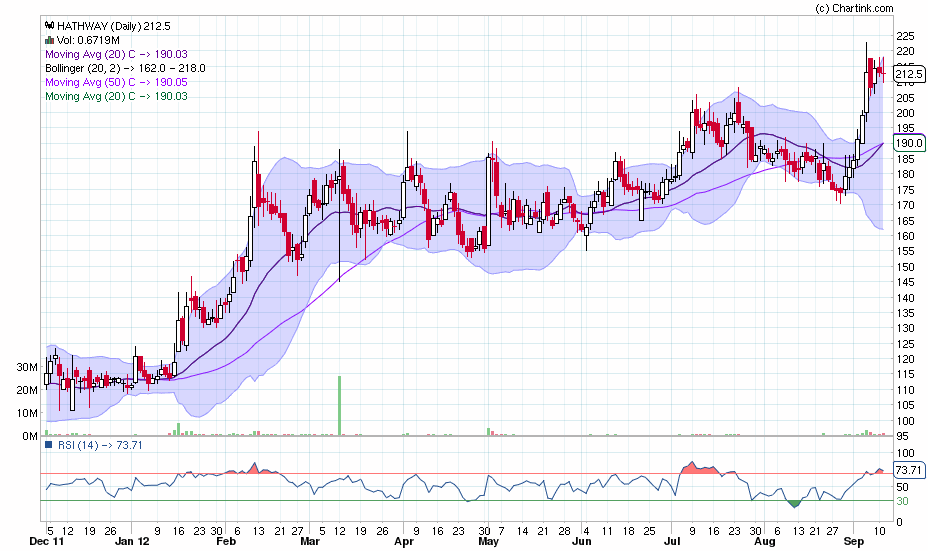Click the blue RSI legend square

[49, 445]
